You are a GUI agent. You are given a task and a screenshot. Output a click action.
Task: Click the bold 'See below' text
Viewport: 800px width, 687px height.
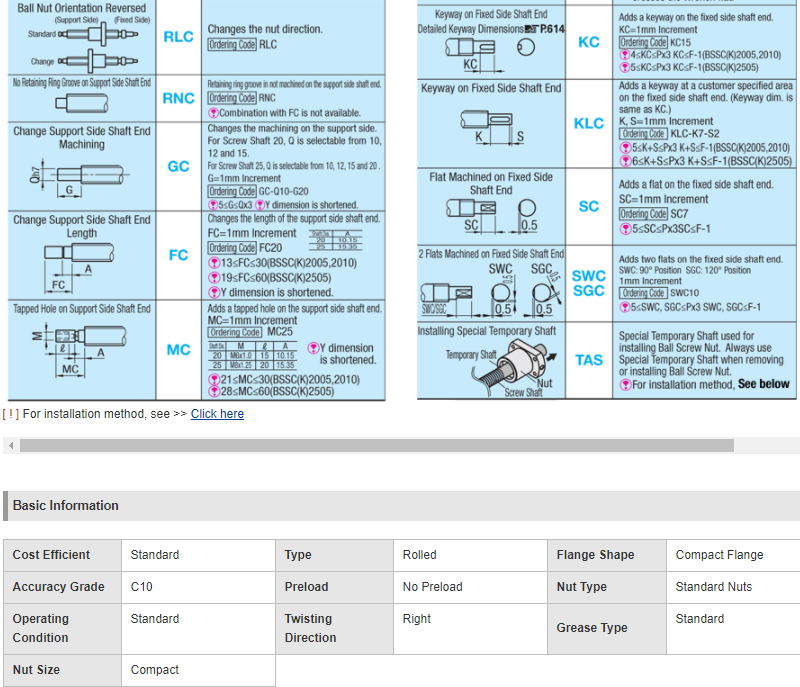764,384
